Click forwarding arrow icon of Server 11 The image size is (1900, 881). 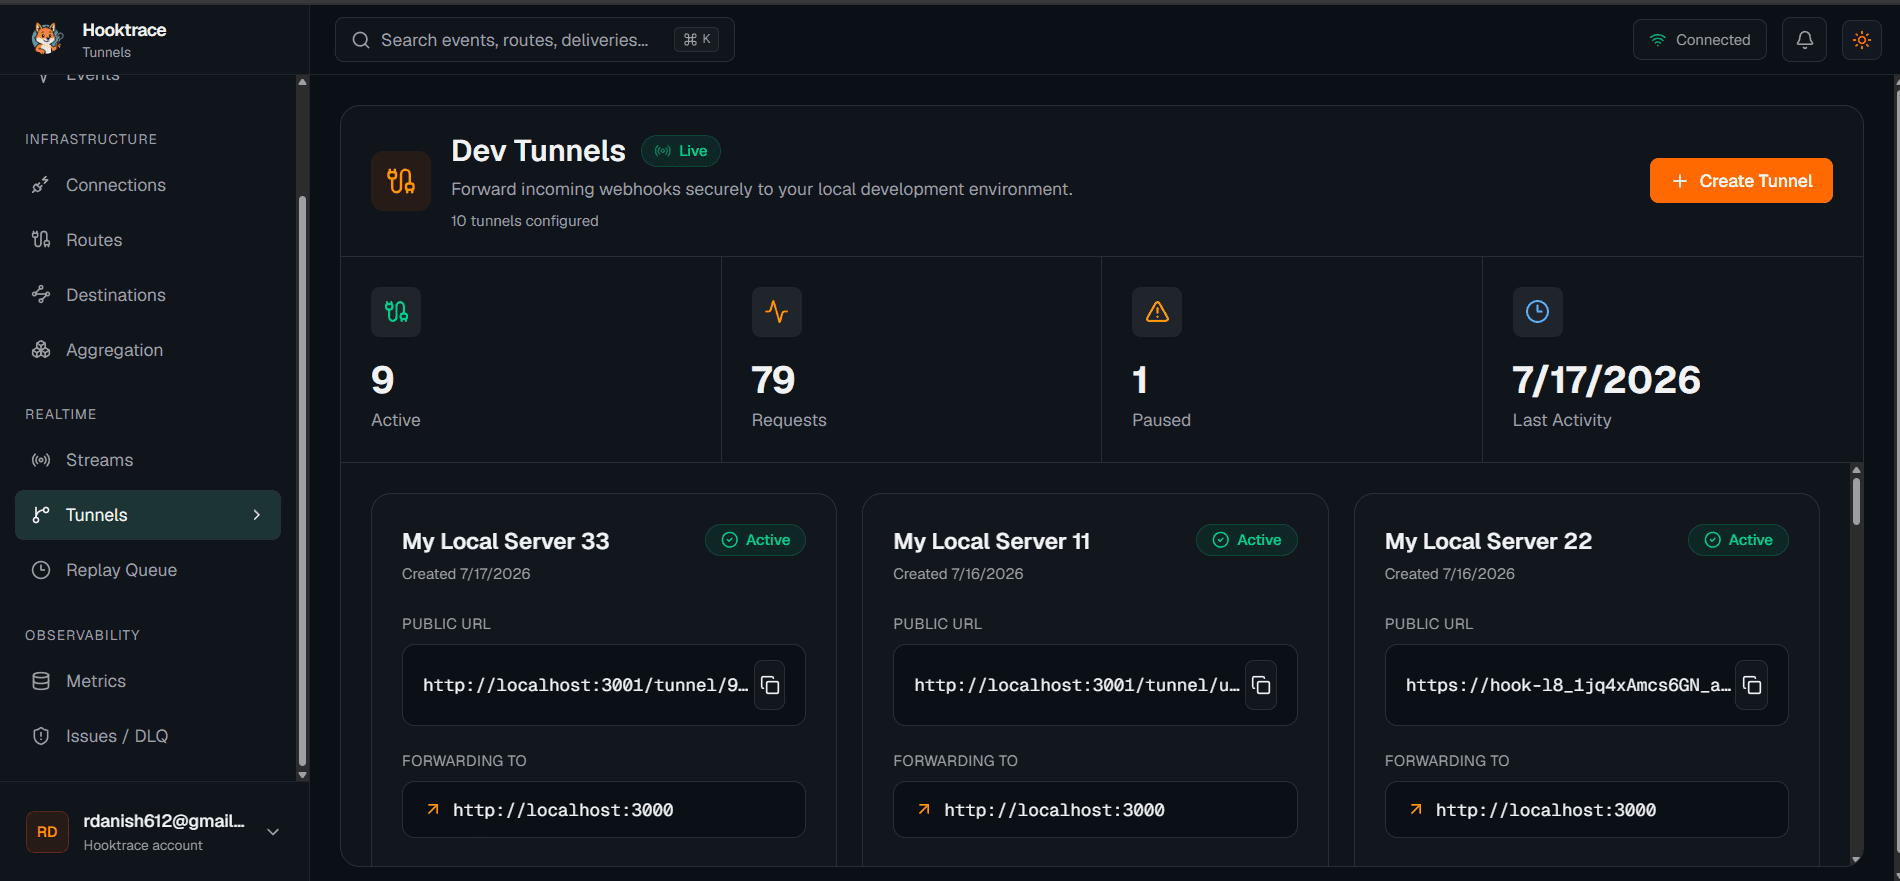[924, 809]
